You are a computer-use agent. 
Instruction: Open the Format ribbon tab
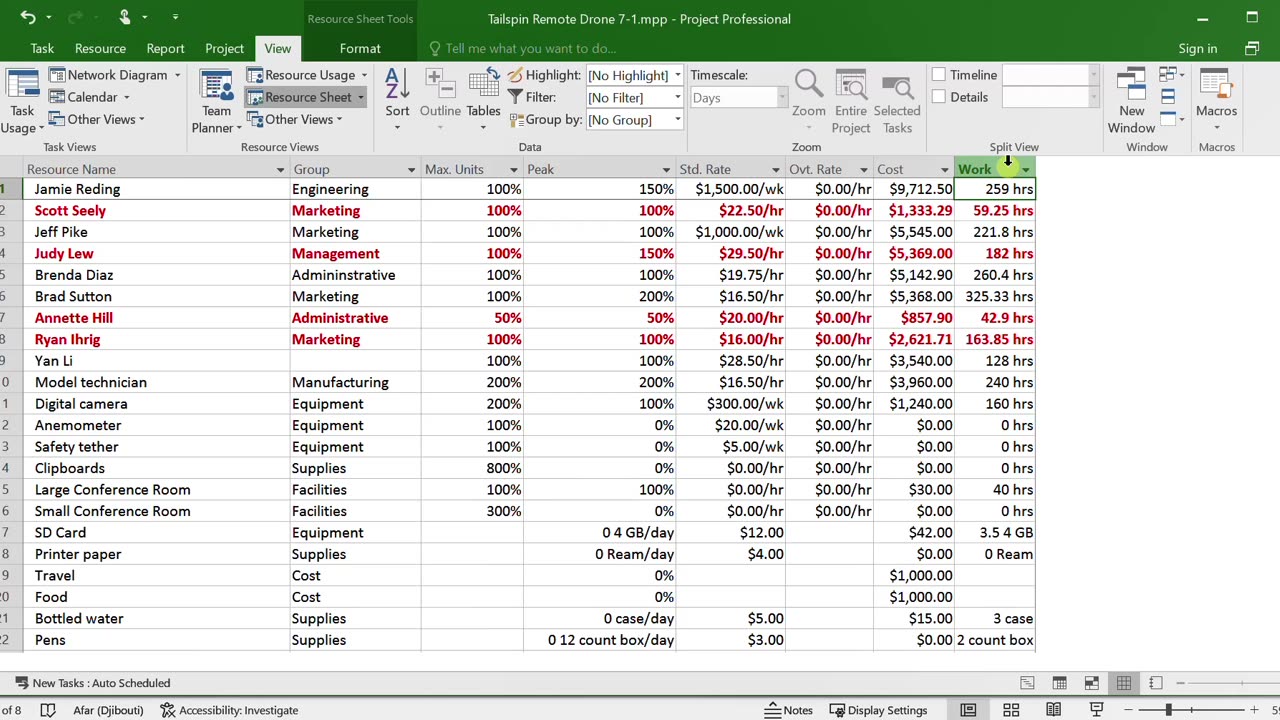[x=360, y=48]
